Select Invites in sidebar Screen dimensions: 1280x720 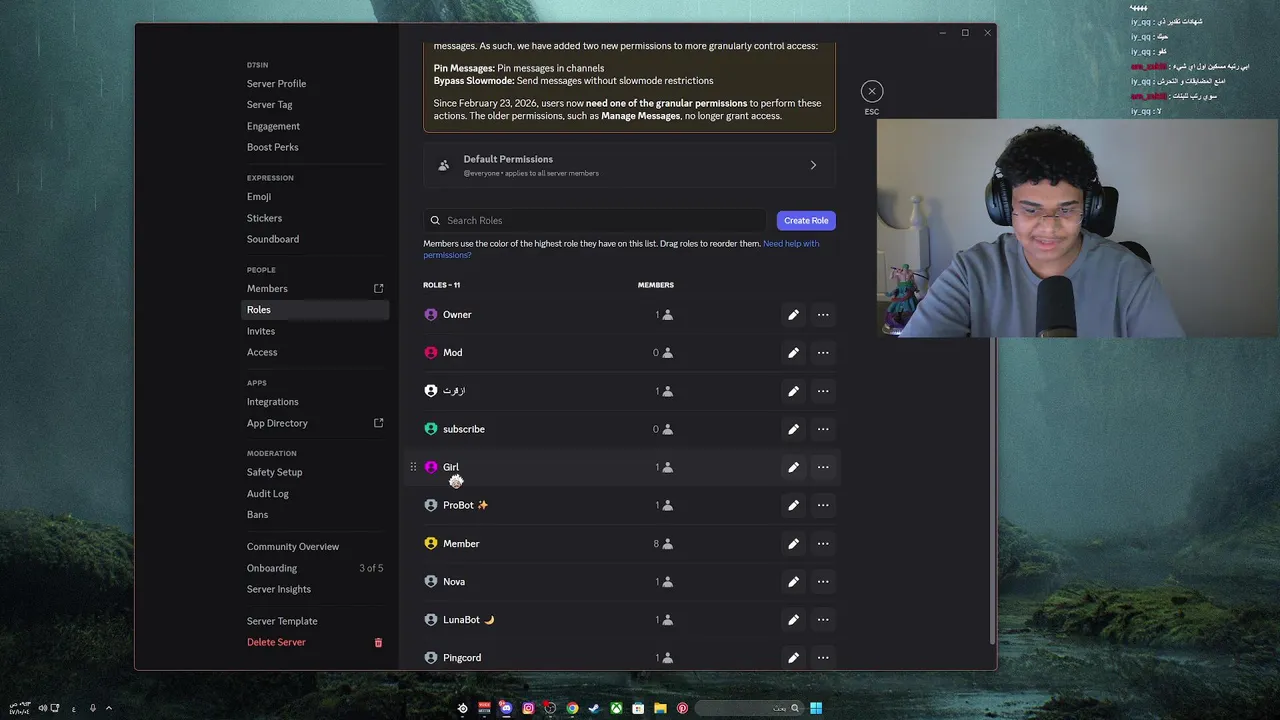261,331
